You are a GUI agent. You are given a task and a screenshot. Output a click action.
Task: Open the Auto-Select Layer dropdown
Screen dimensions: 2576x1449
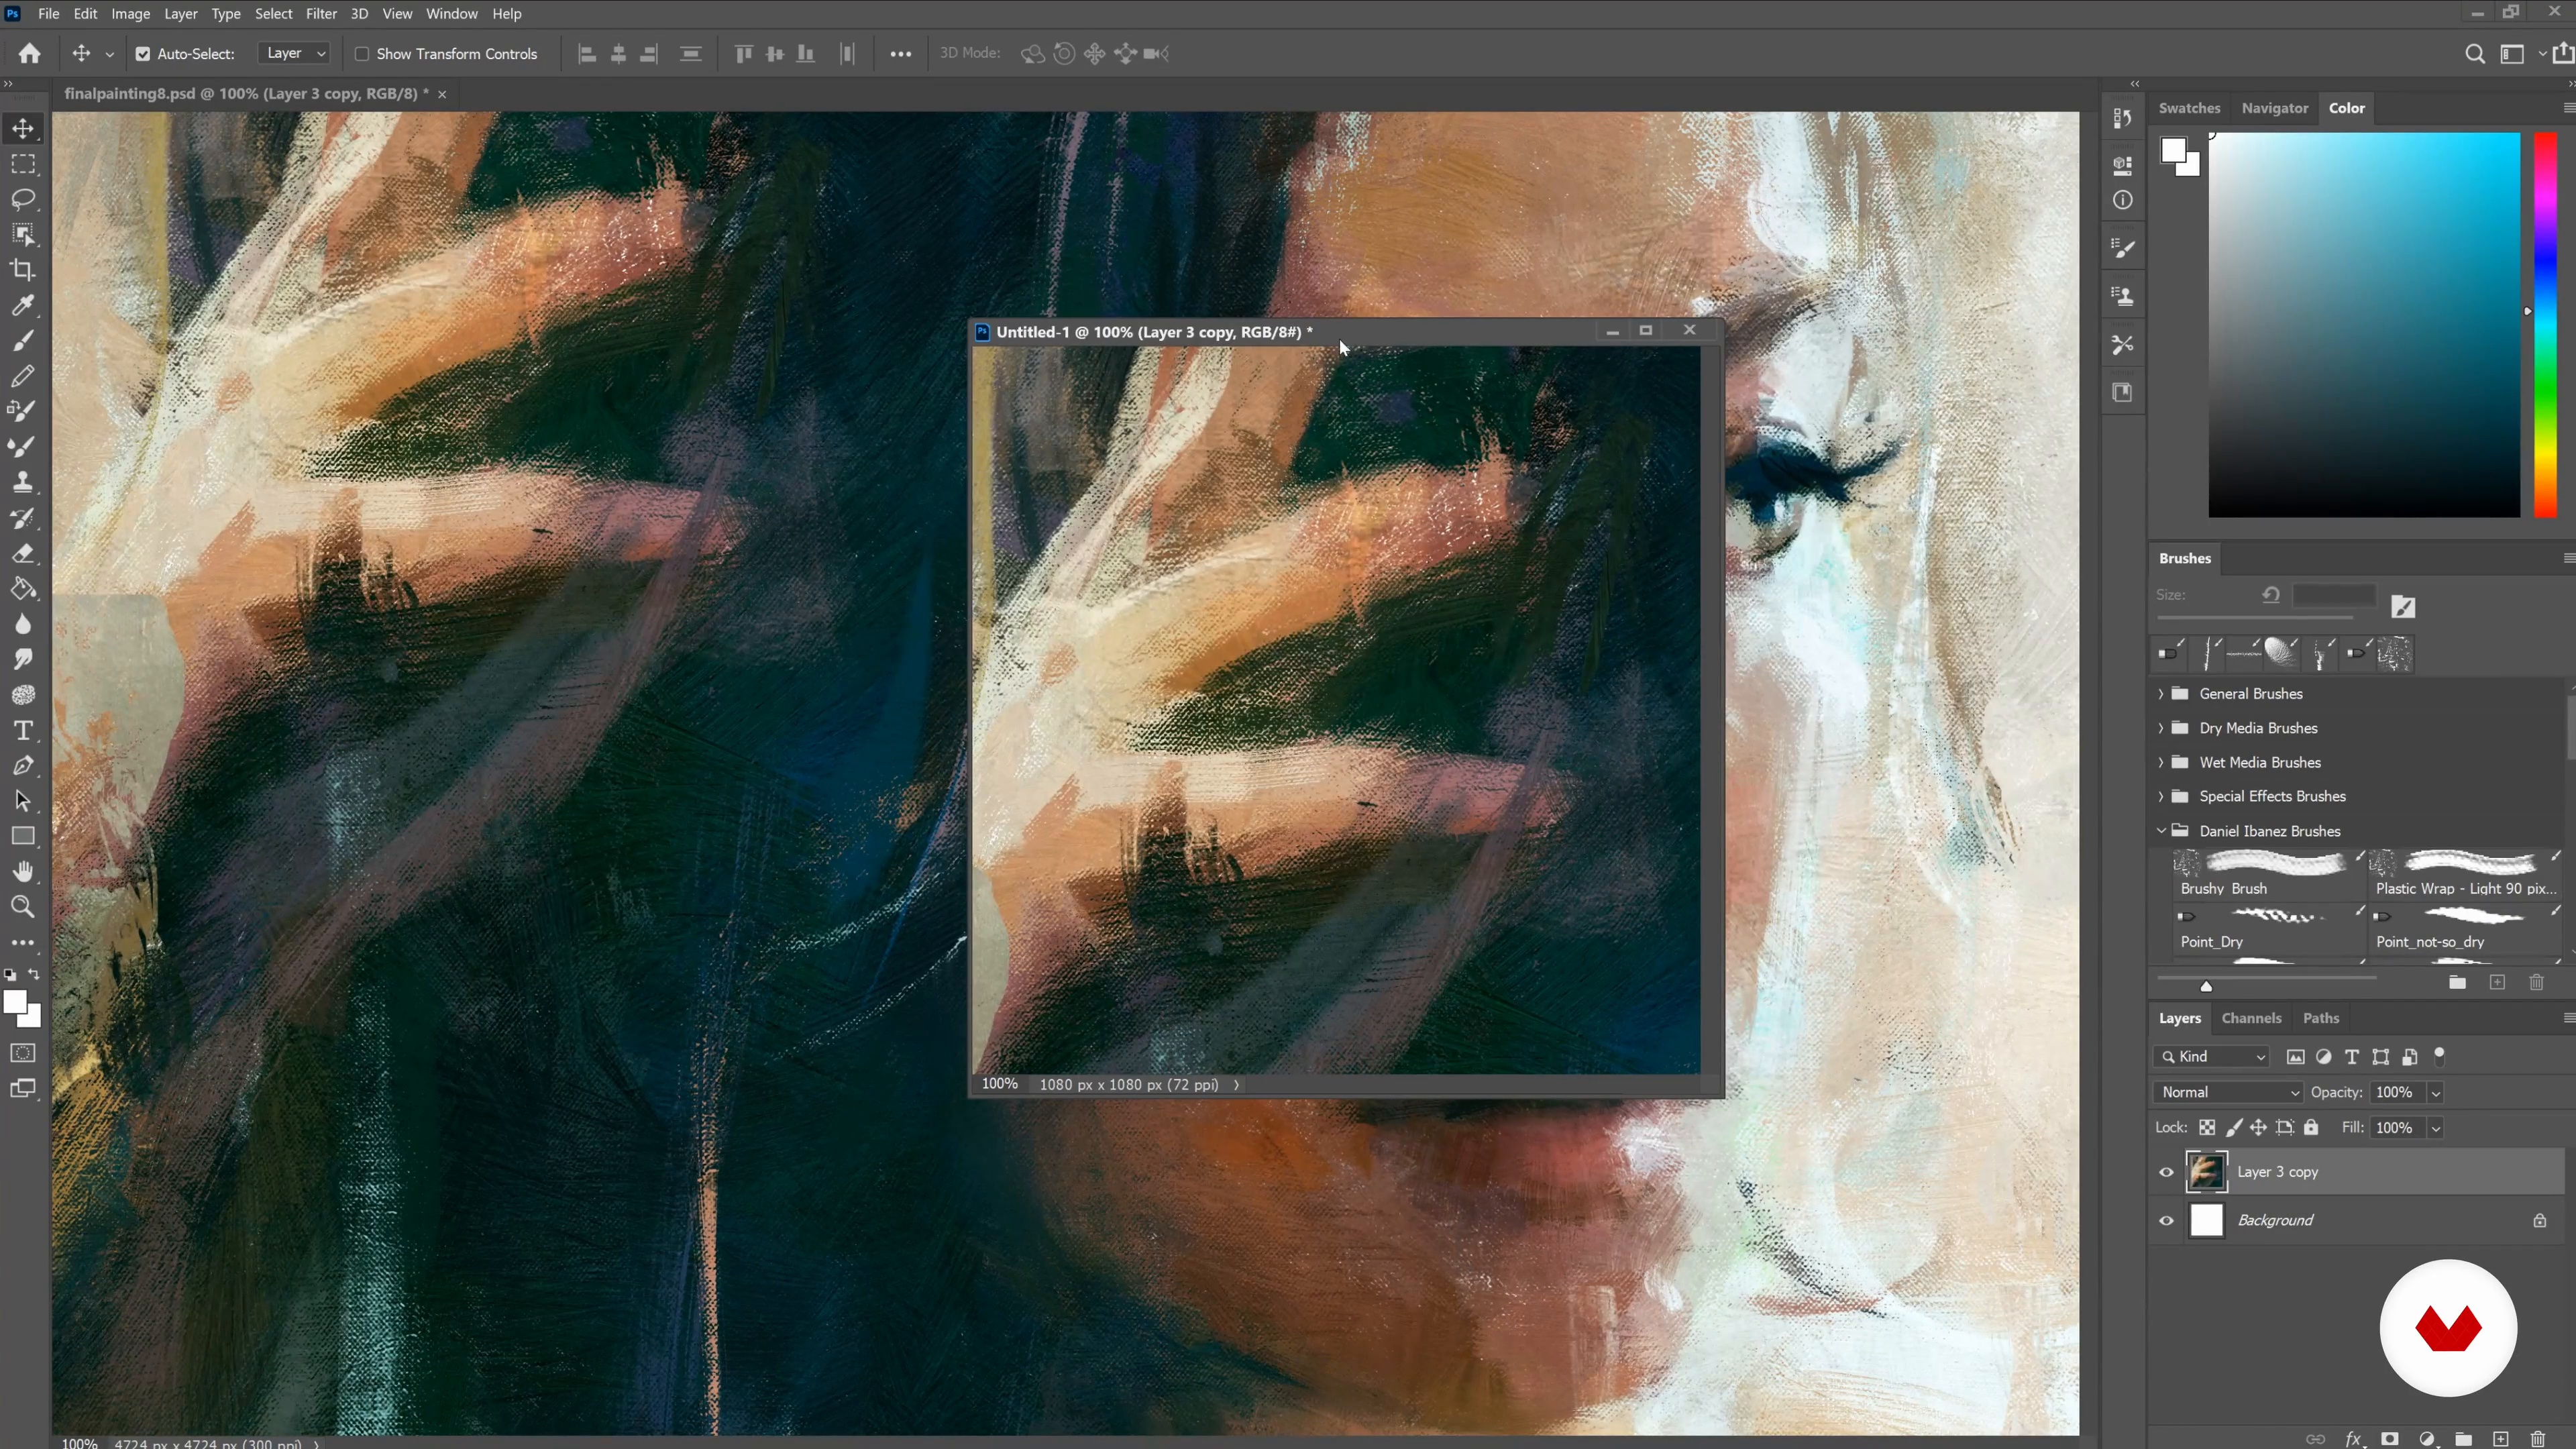pyautogui.click(x=294, y=54)
